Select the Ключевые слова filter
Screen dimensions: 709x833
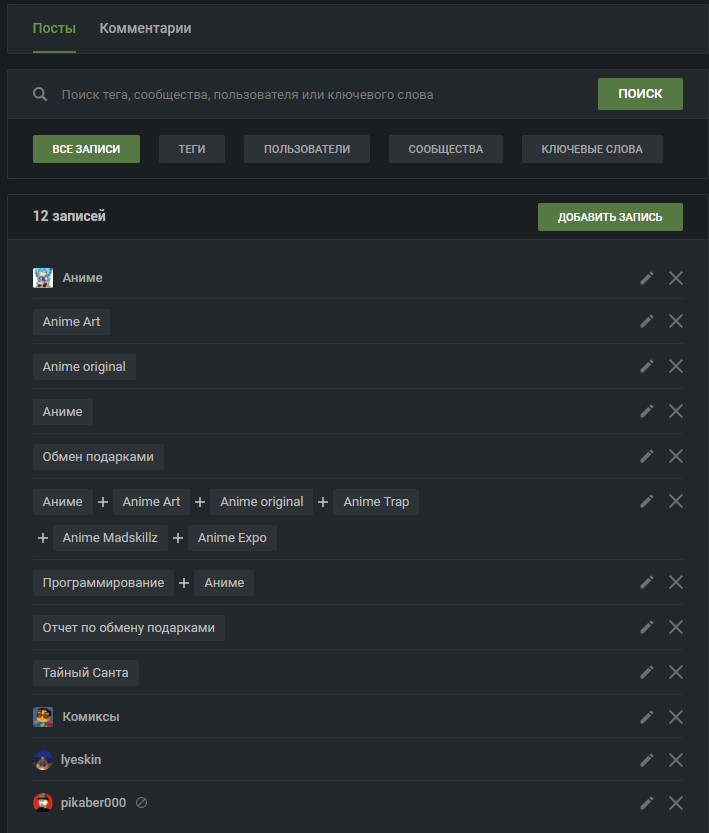point(592,149)
